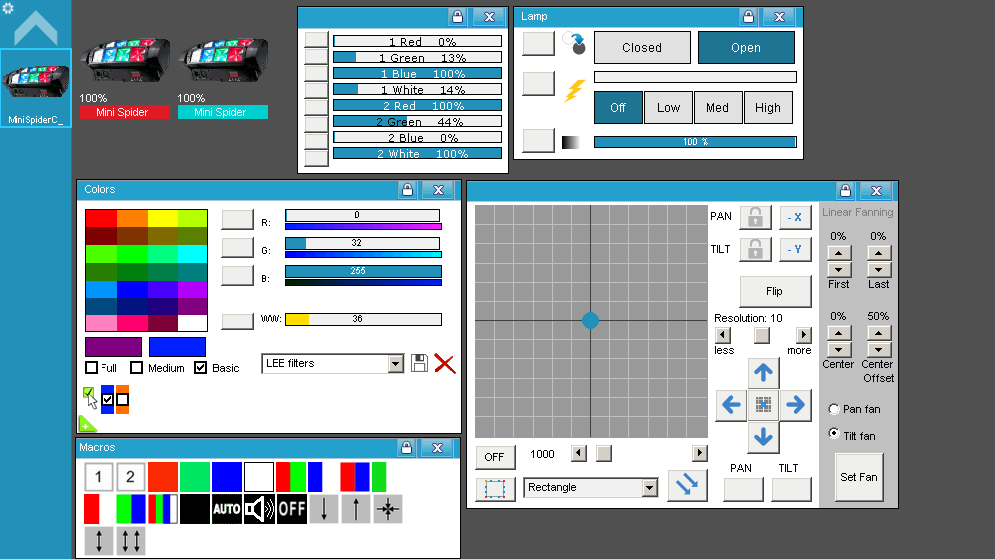995x559 pixels.
Task: Enable the Medium palette checkbox
Action: (x=136, y=367)
